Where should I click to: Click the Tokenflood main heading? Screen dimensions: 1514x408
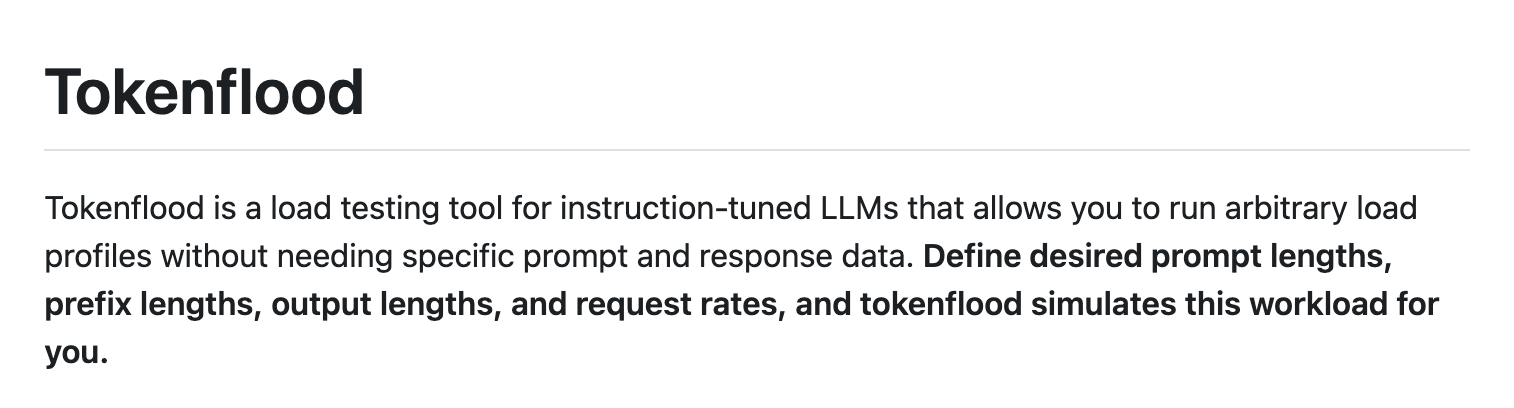pyautogui.click(x=204, y=92)
